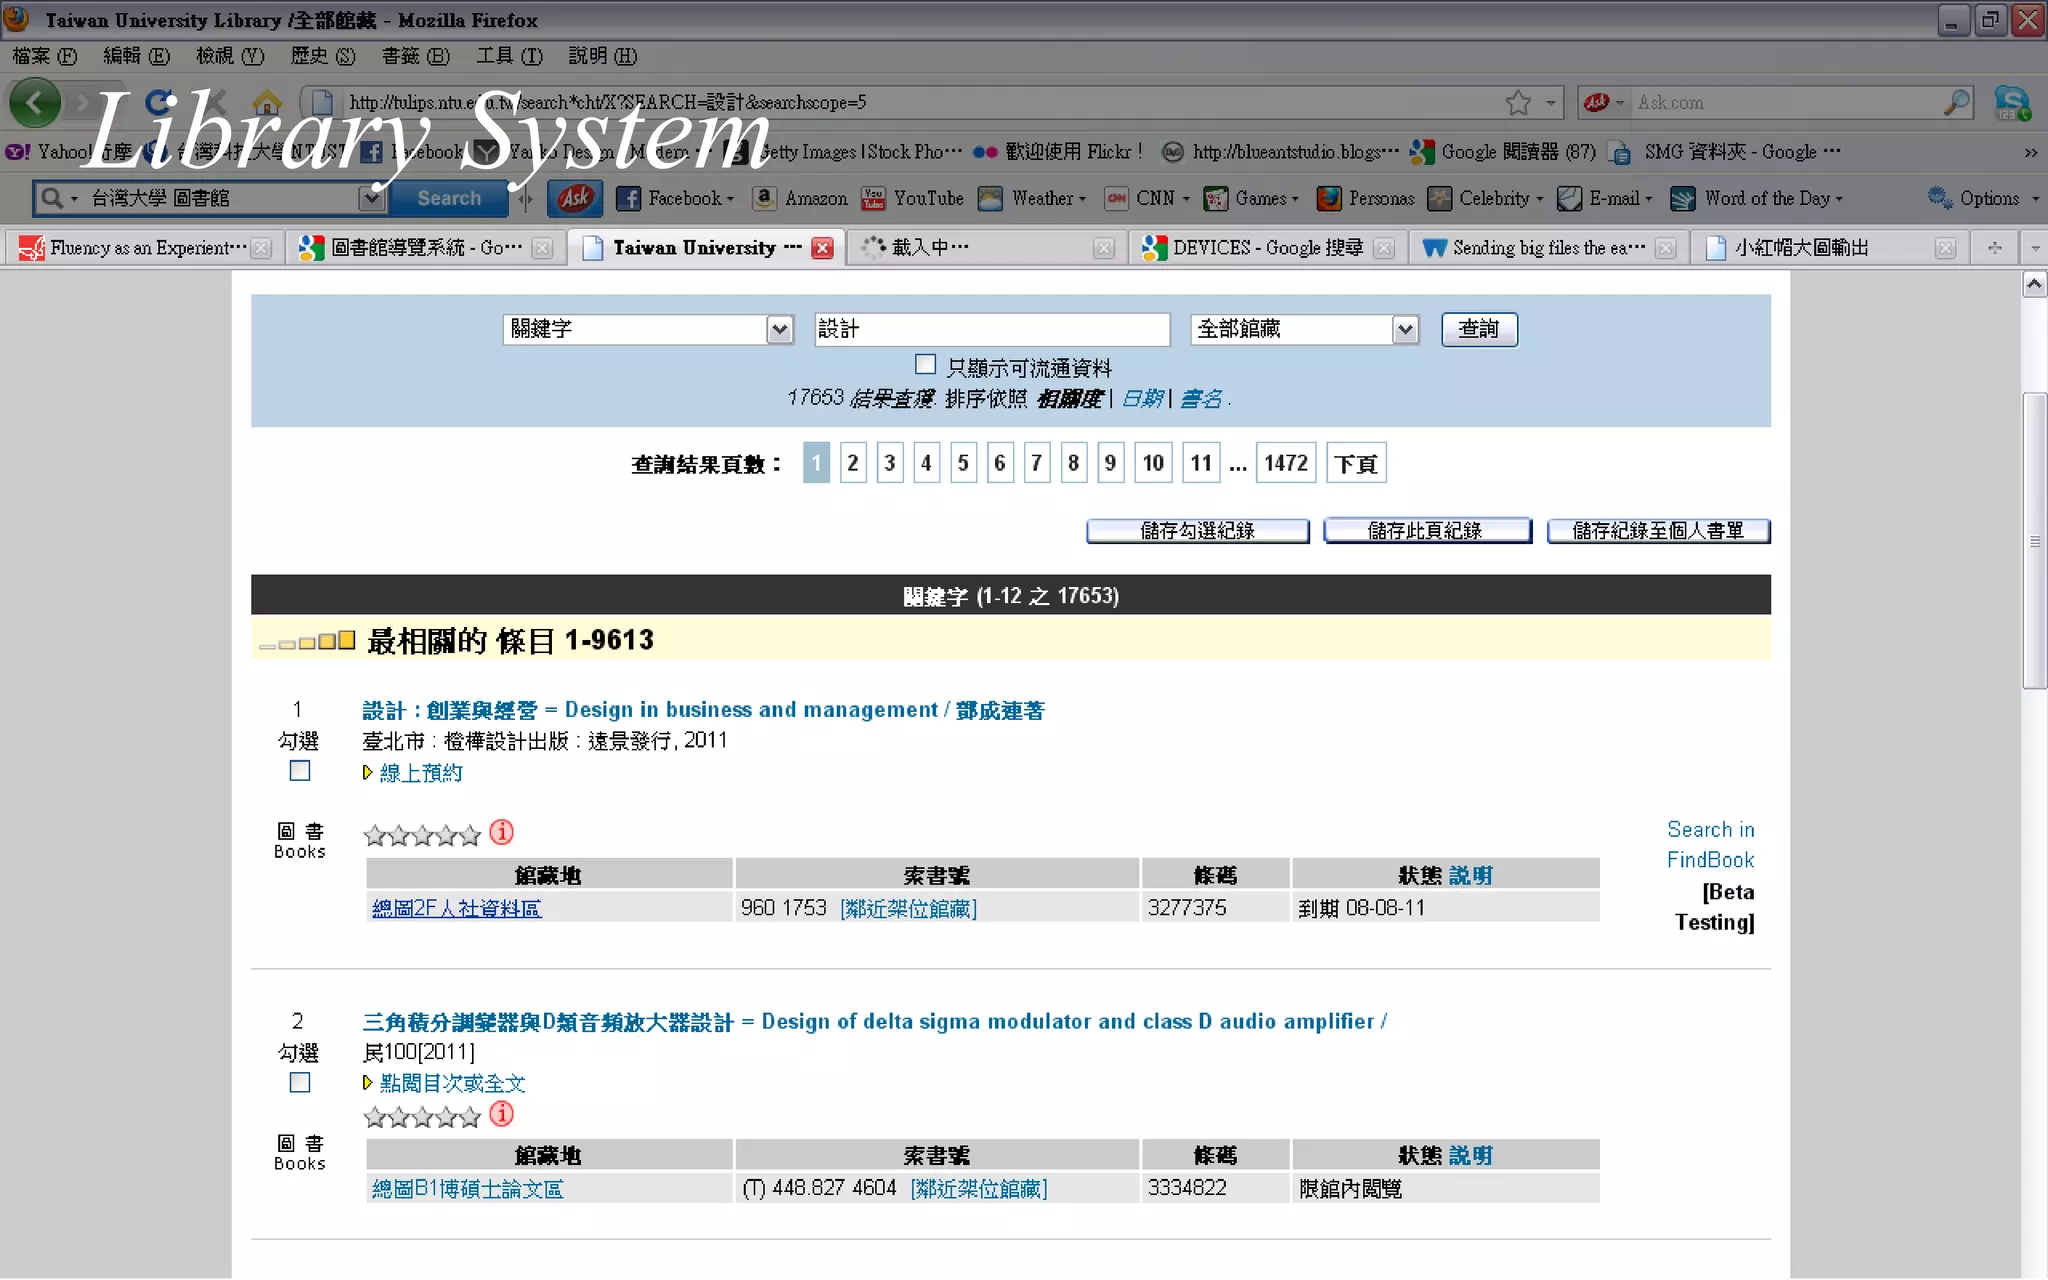Image resolution: width=2048 pixels, height=1280 pixels.
Task: Expand the tab list dropdown arrow
Action: 2034,248
